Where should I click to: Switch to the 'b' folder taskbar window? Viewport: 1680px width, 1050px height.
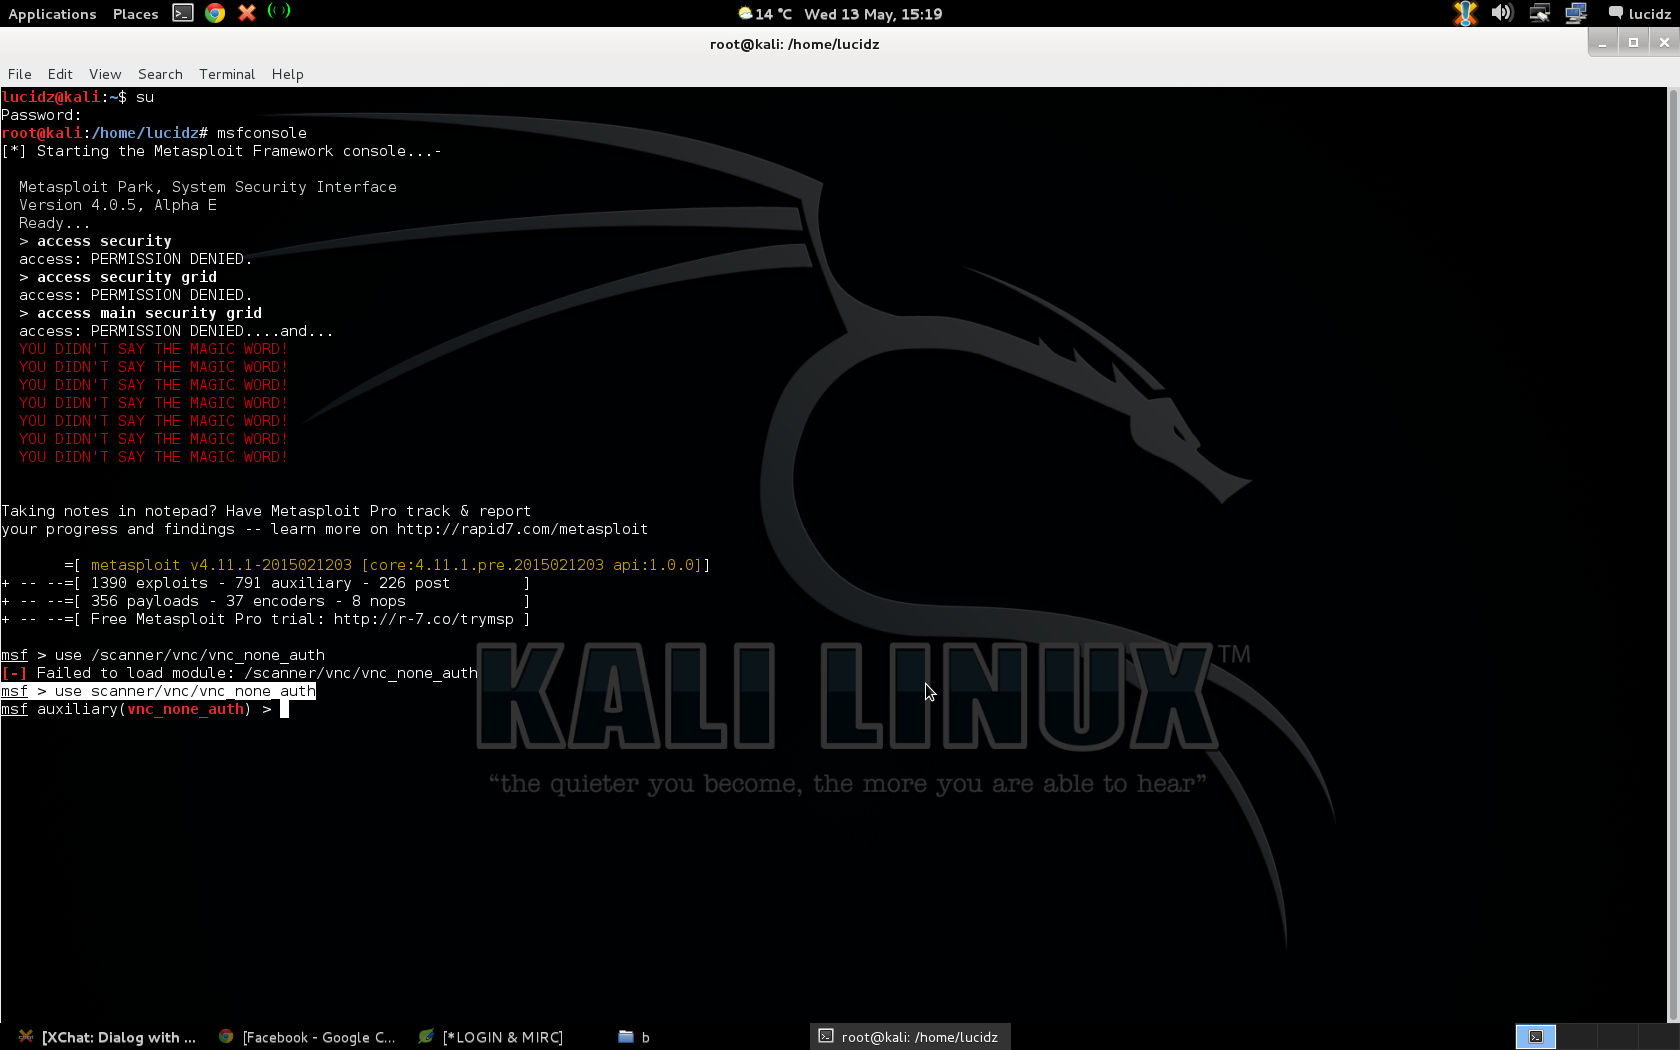pos(634,1037)
